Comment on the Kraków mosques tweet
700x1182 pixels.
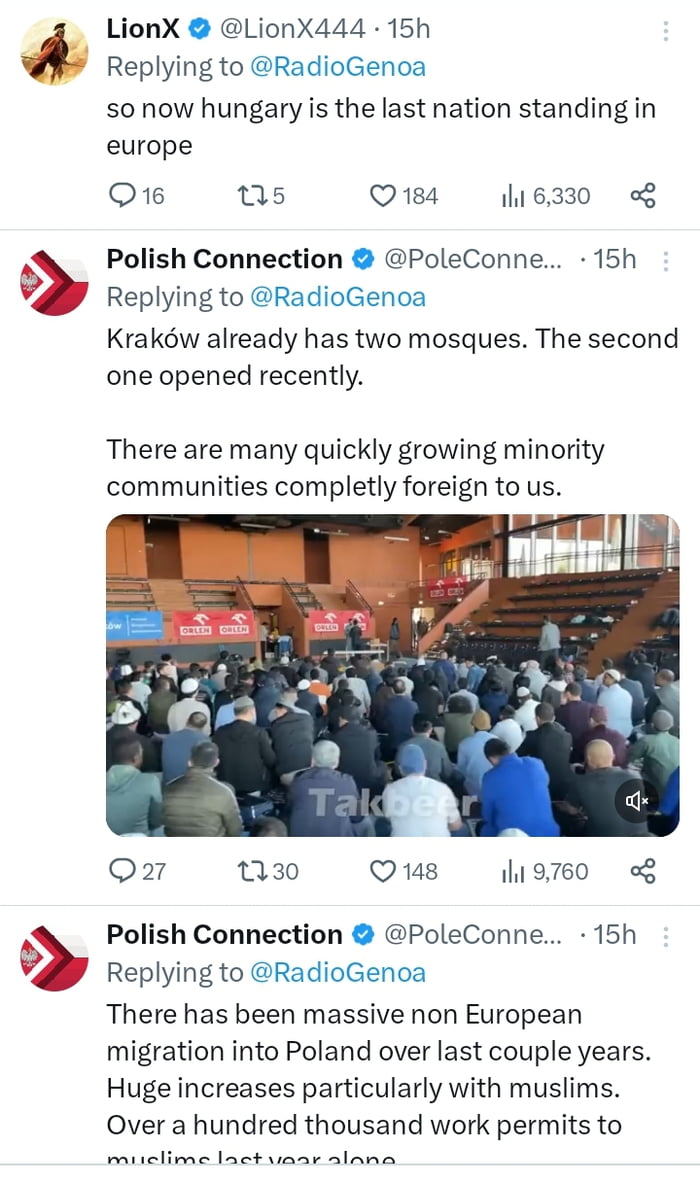[x=121, y=871]
